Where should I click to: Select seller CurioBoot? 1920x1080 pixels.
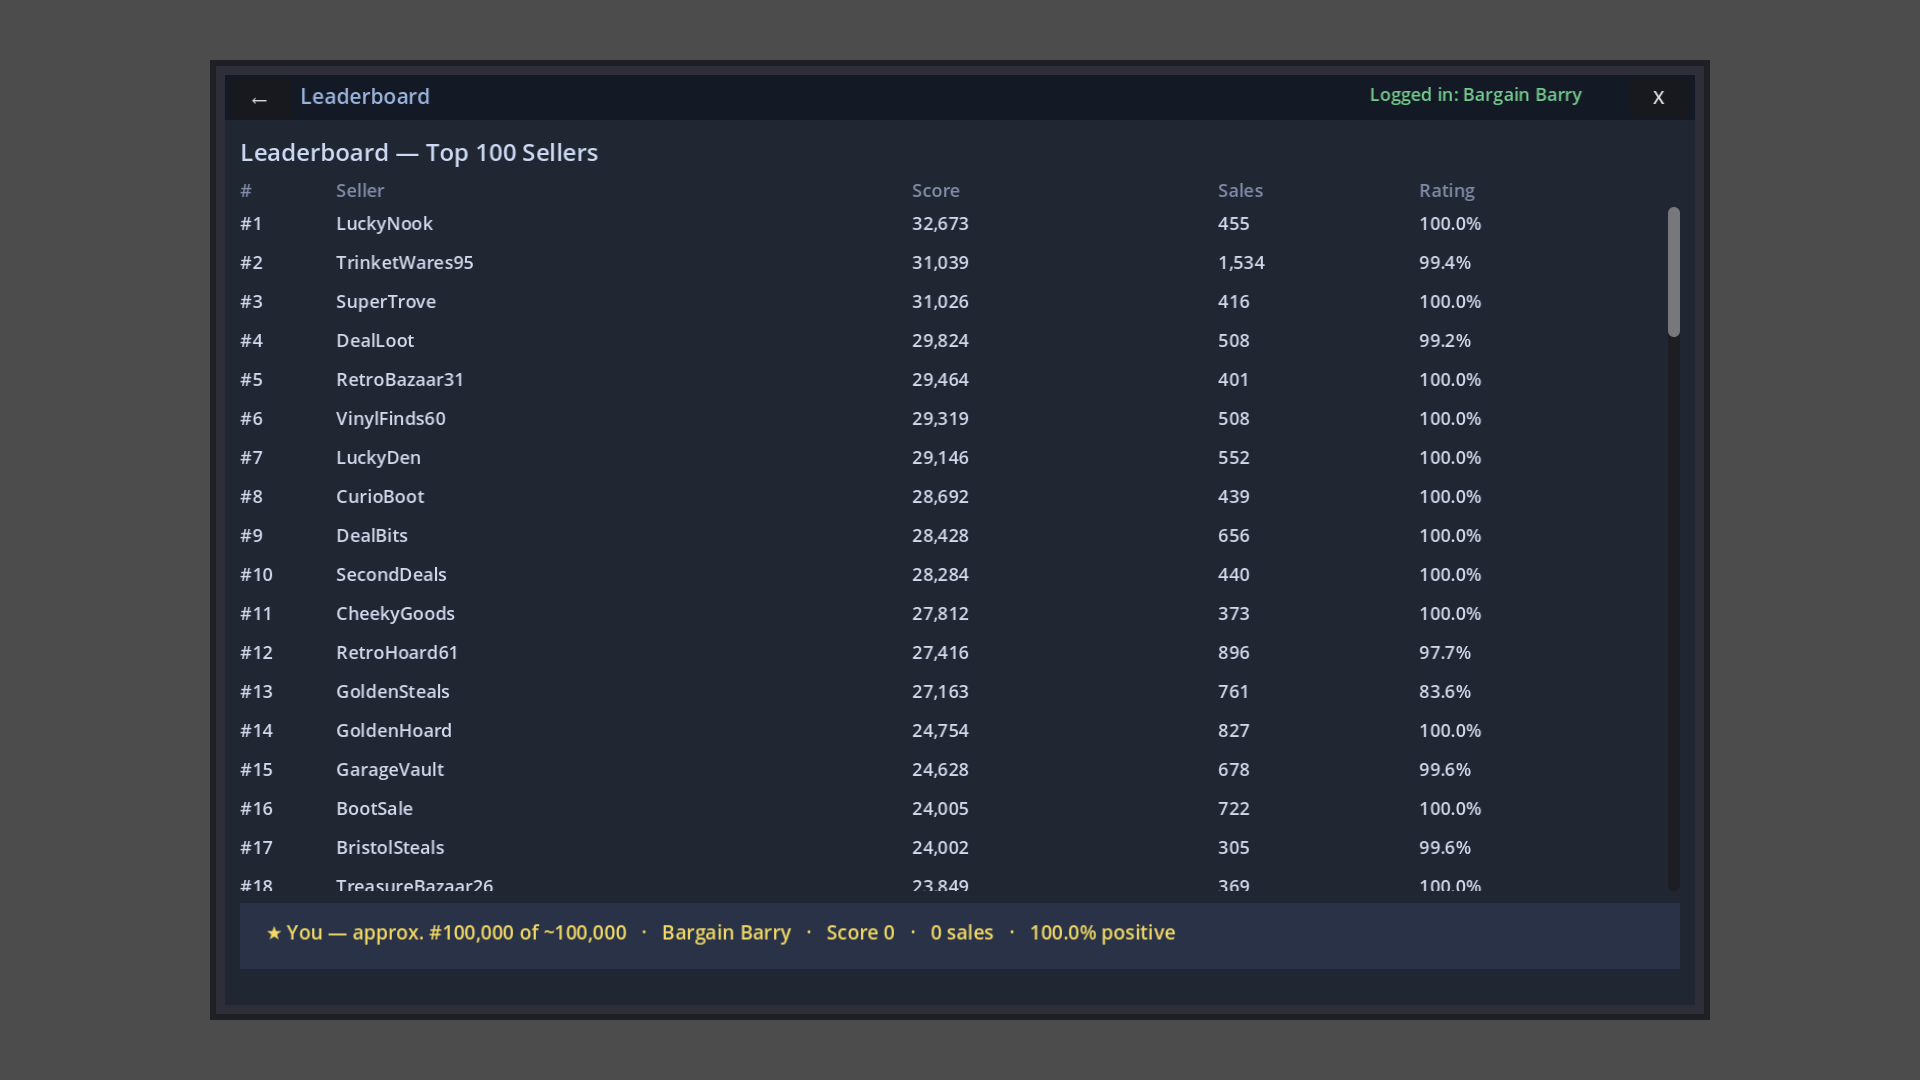pos(379,497)
